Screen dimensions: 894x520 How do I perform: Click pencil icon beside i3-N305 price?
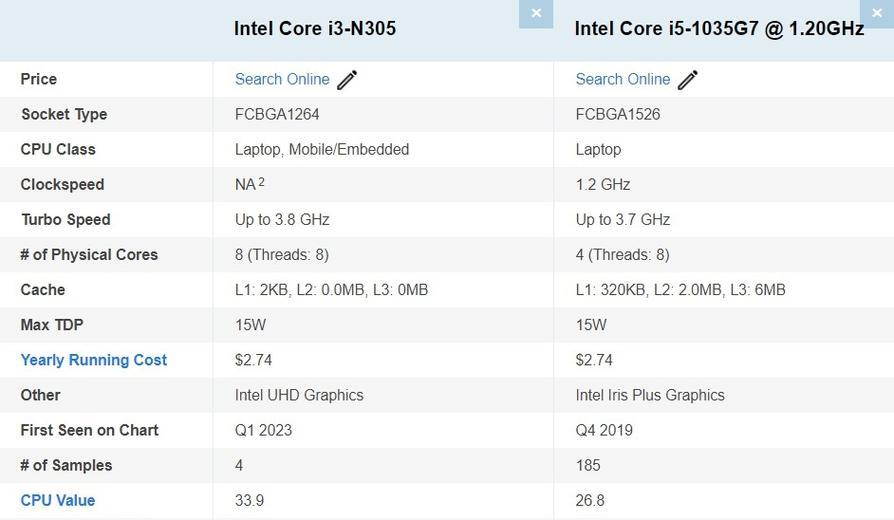347,80
